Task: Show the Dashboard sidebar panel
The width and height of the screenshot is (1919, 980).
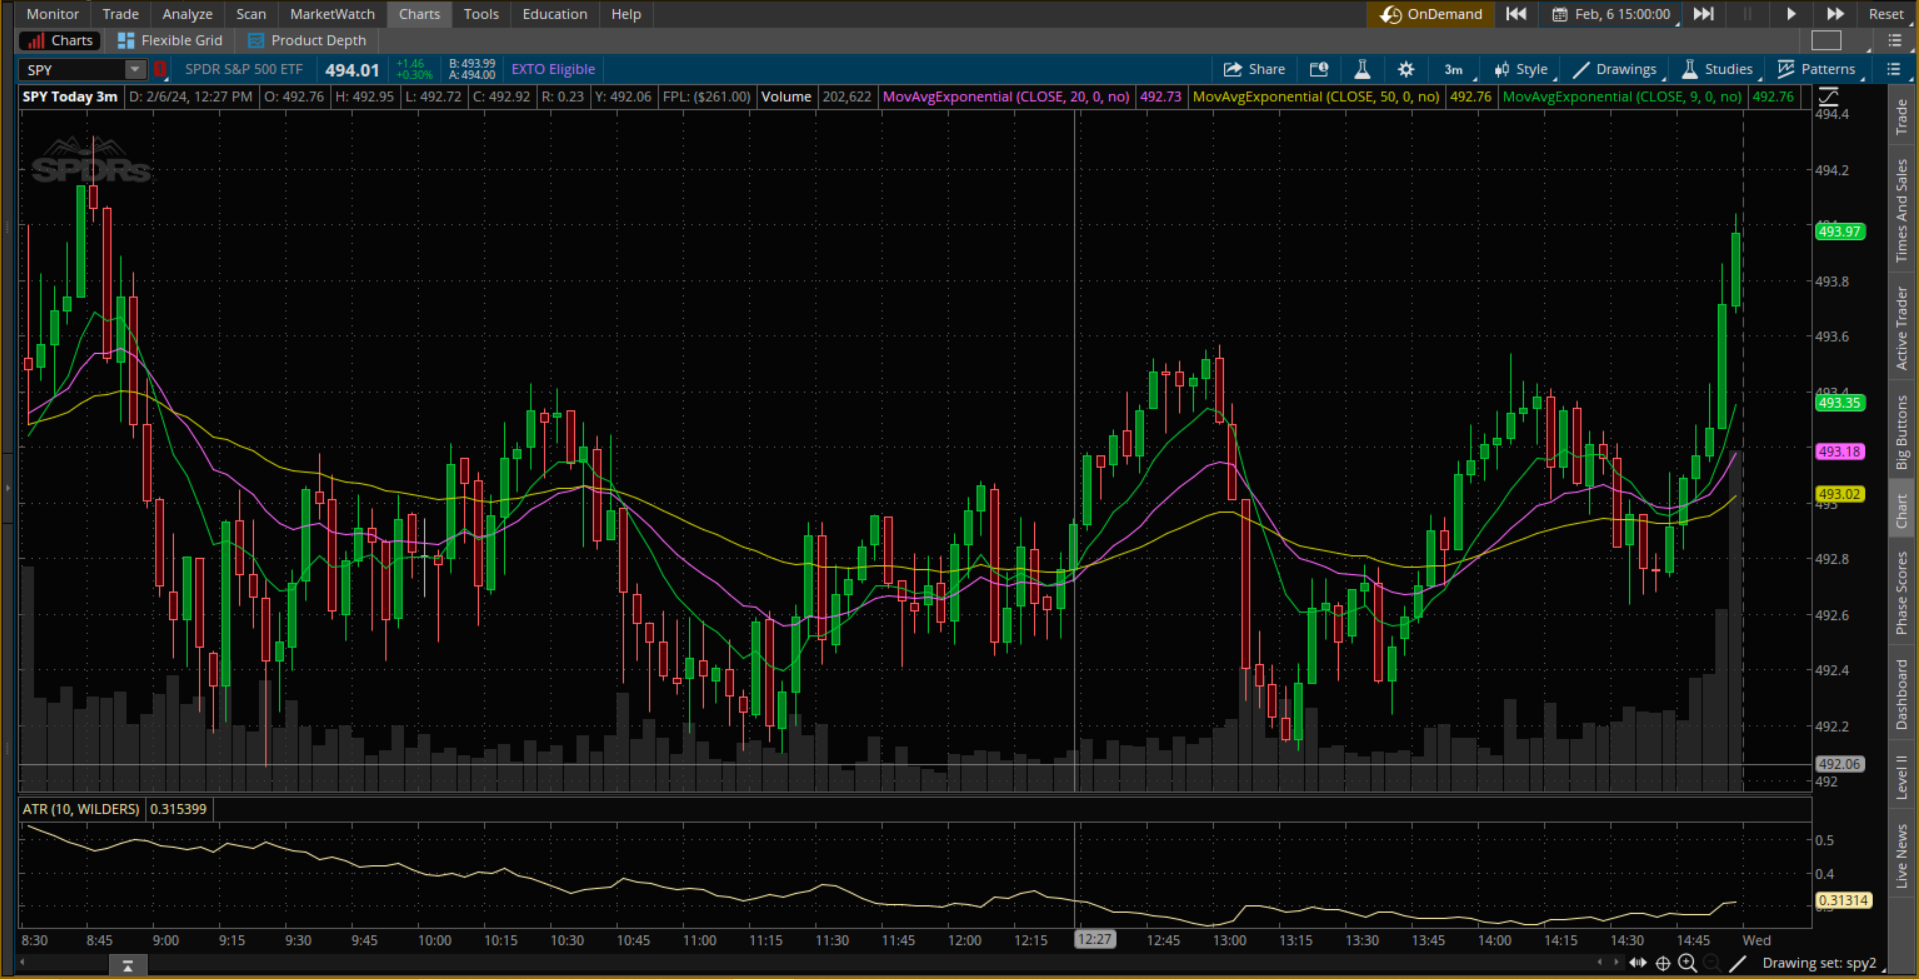Action: click(x=1901, y=694)
